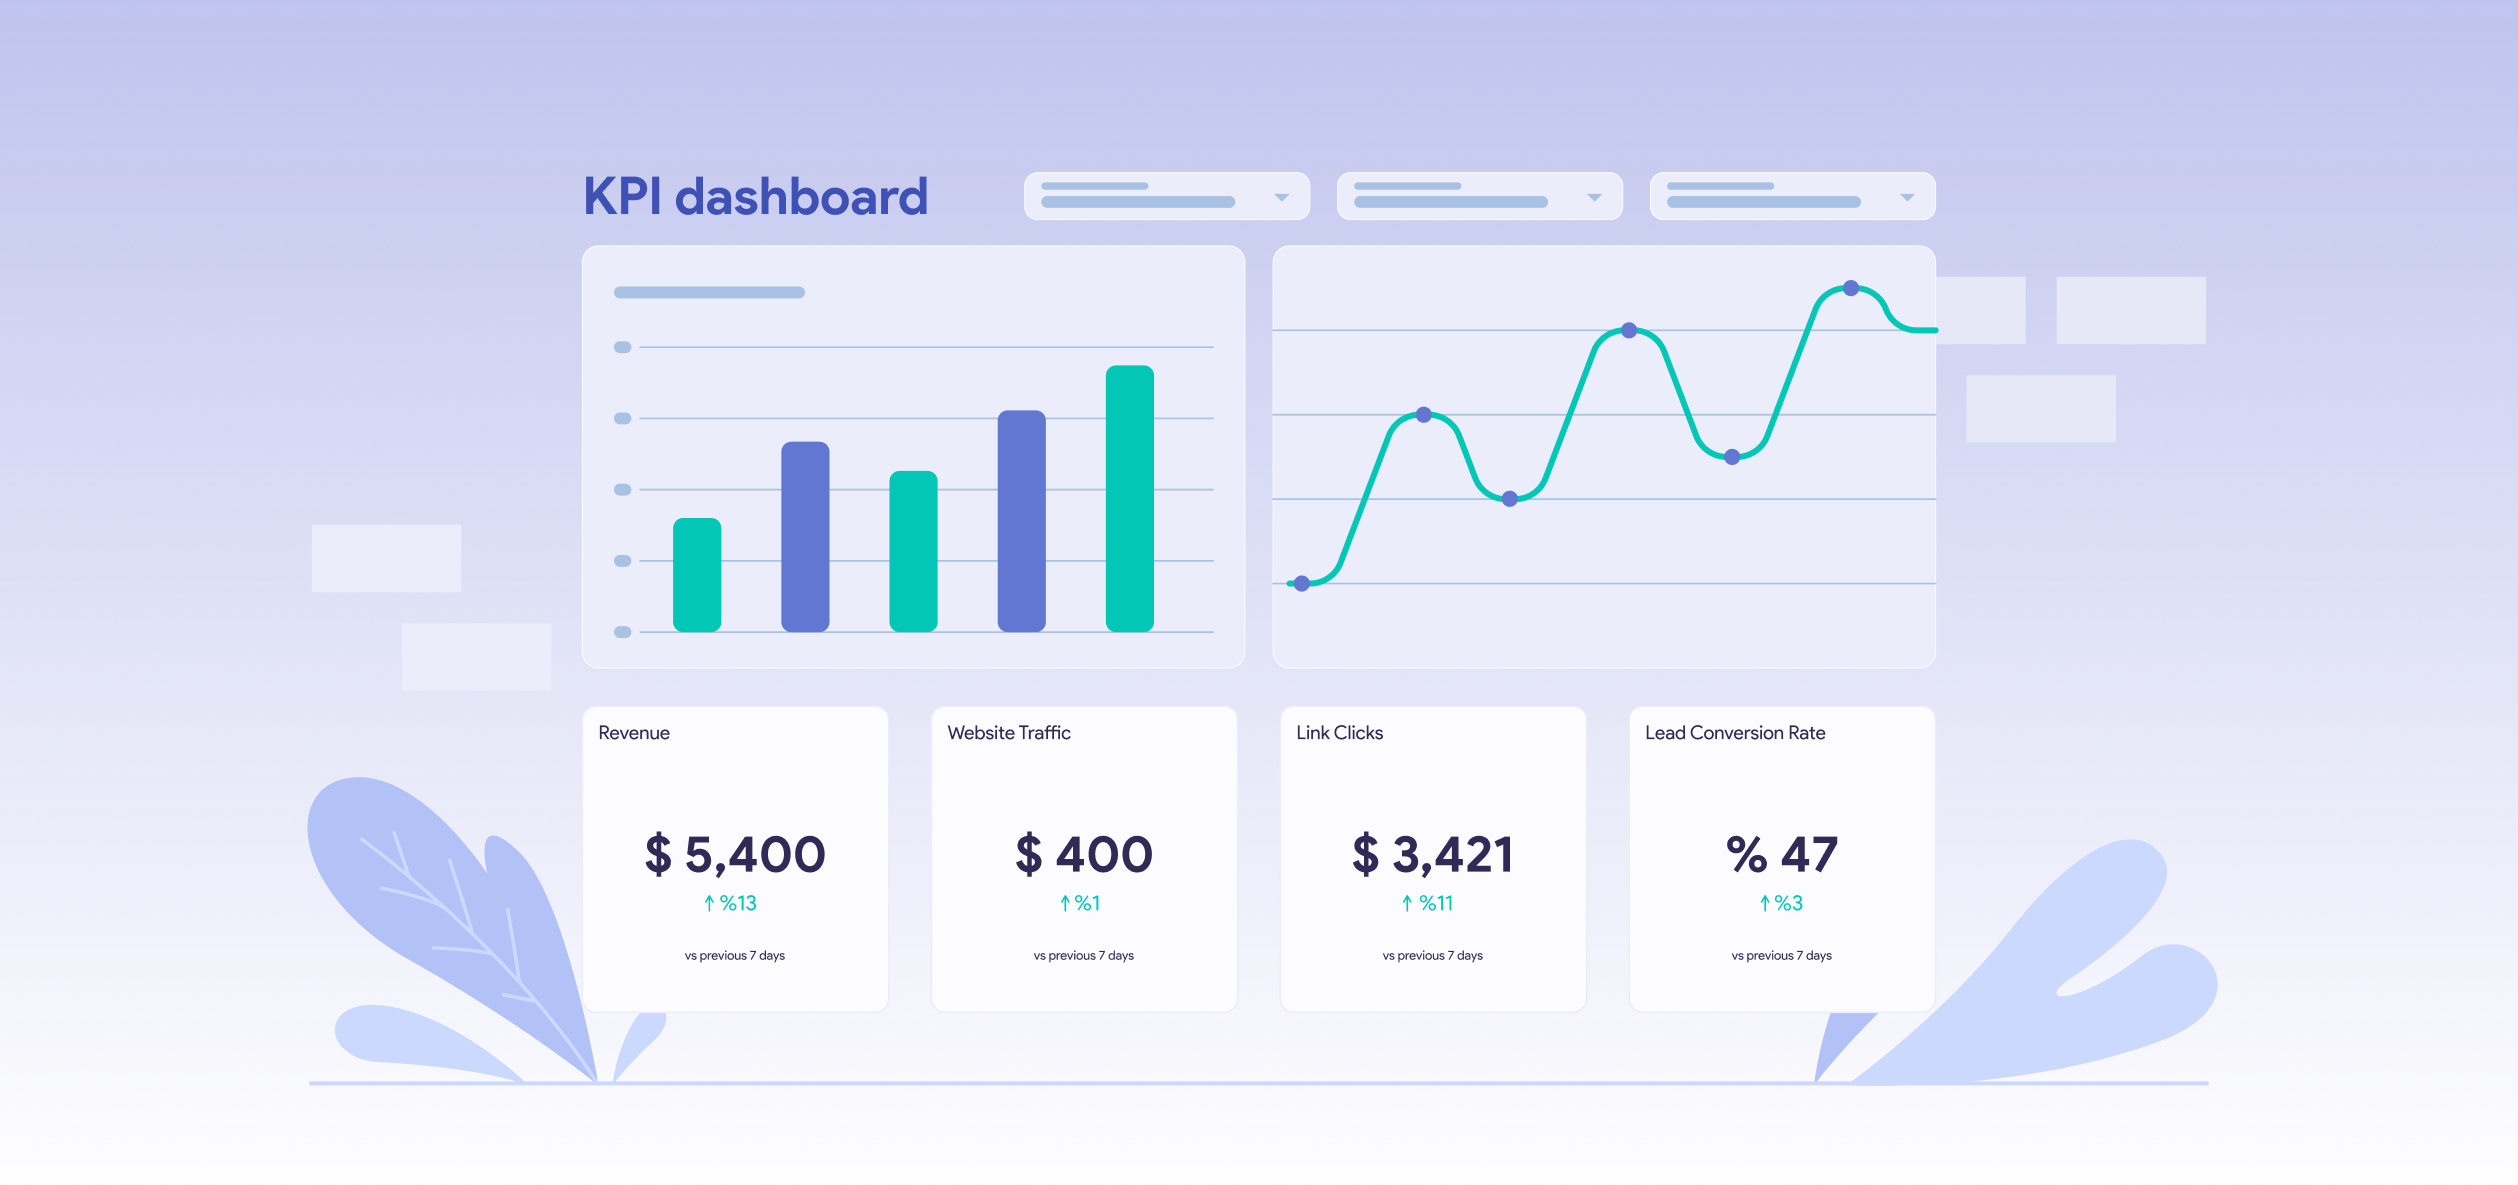
Task: Select the second purple bar in the chart
Action: 805,535
